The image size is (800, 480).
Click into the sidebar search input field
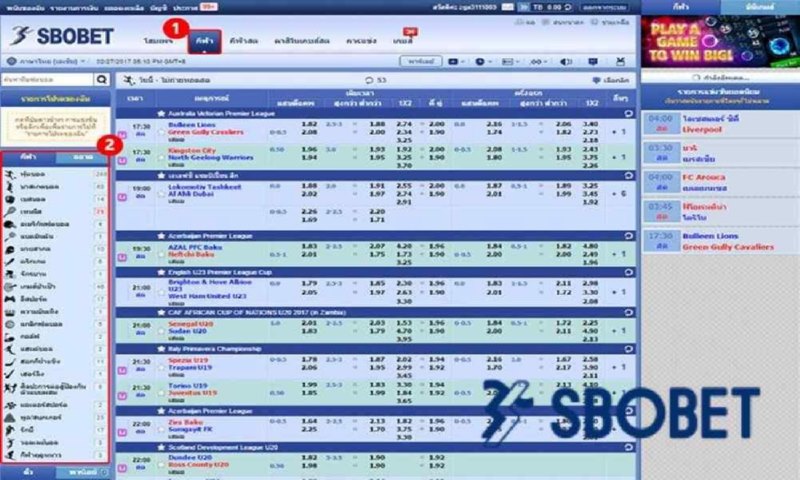(x=47, y=80)
